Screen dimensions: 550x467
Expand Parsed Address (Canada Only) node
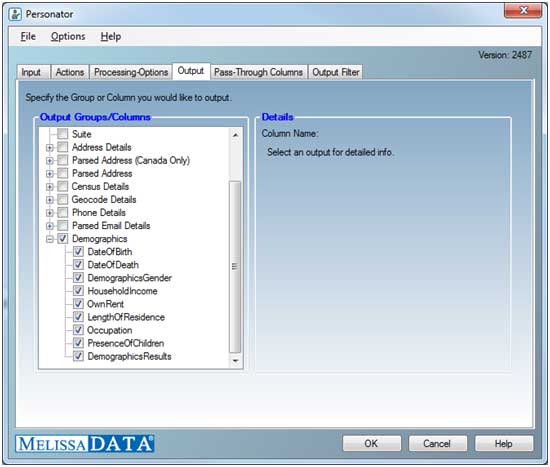coord(49,161)
